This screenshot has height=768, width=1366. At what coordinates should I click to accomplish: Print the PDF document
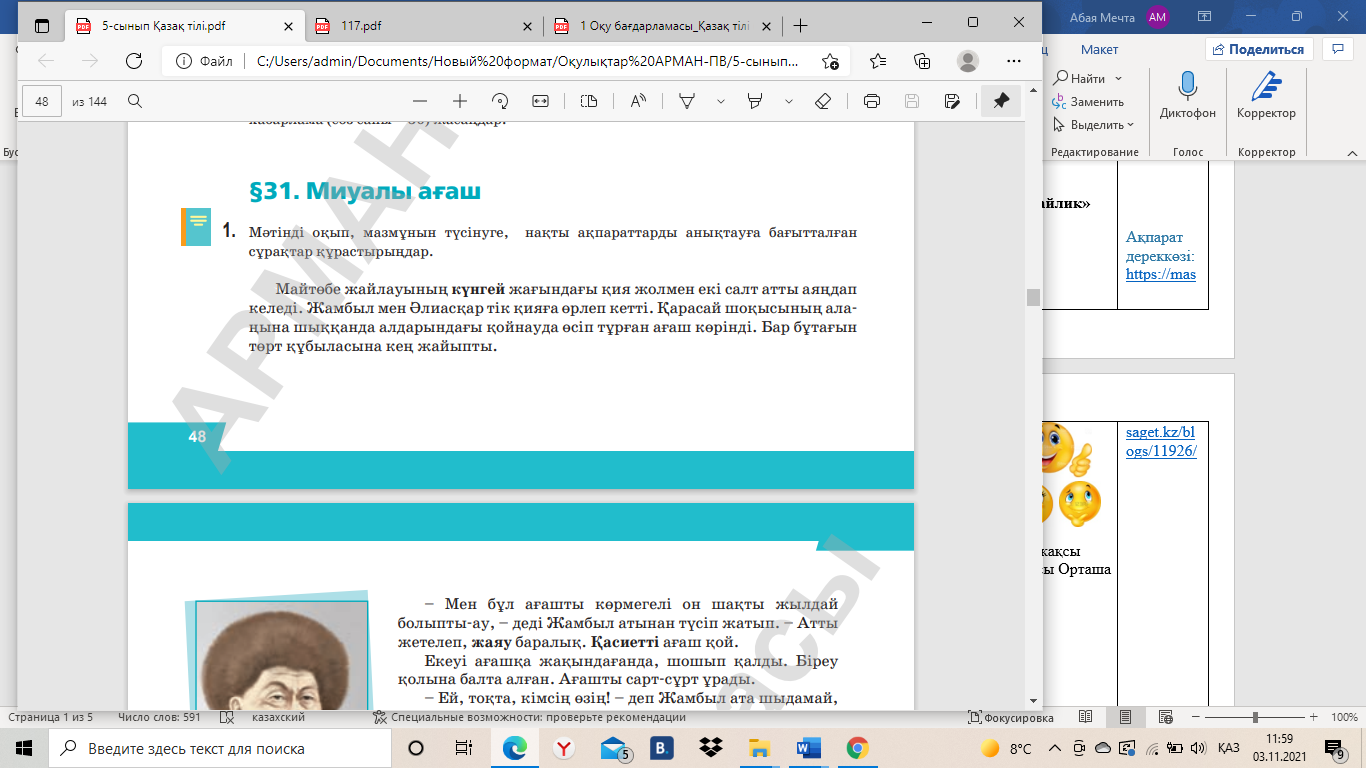pyautogui.click(x=872, y=101)
